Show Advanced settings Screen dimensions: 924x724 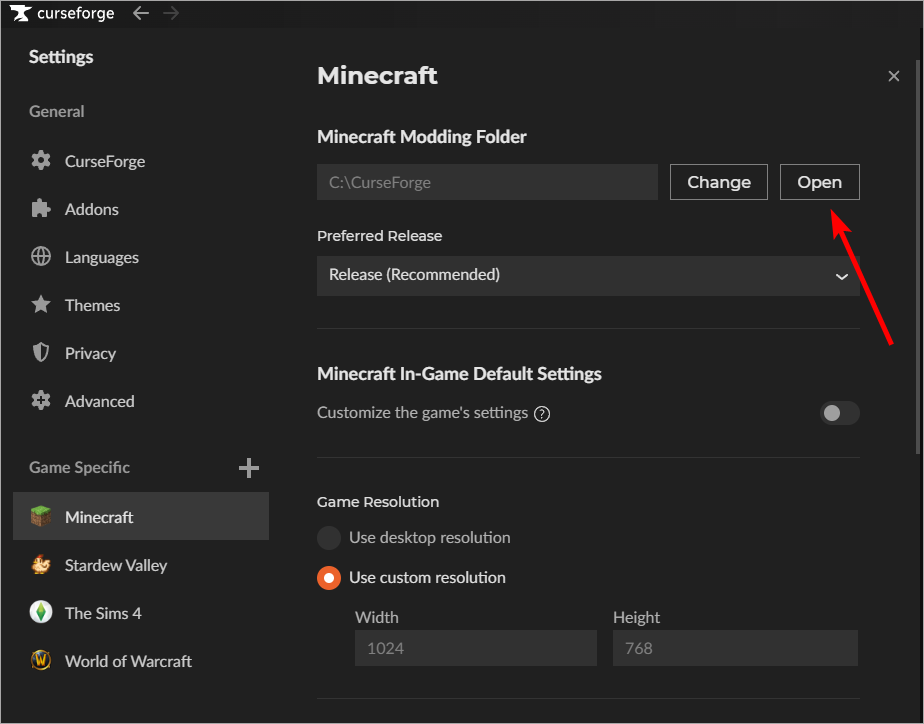(141, 401)
